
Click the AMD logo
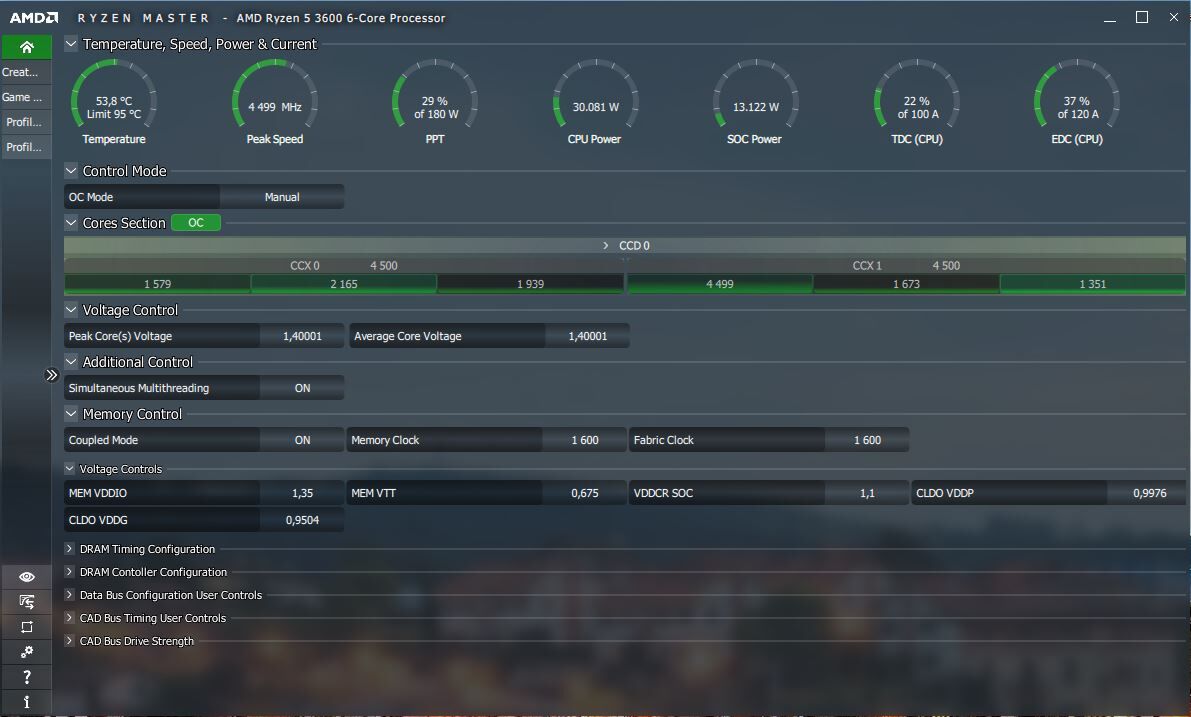coord(33,17)
